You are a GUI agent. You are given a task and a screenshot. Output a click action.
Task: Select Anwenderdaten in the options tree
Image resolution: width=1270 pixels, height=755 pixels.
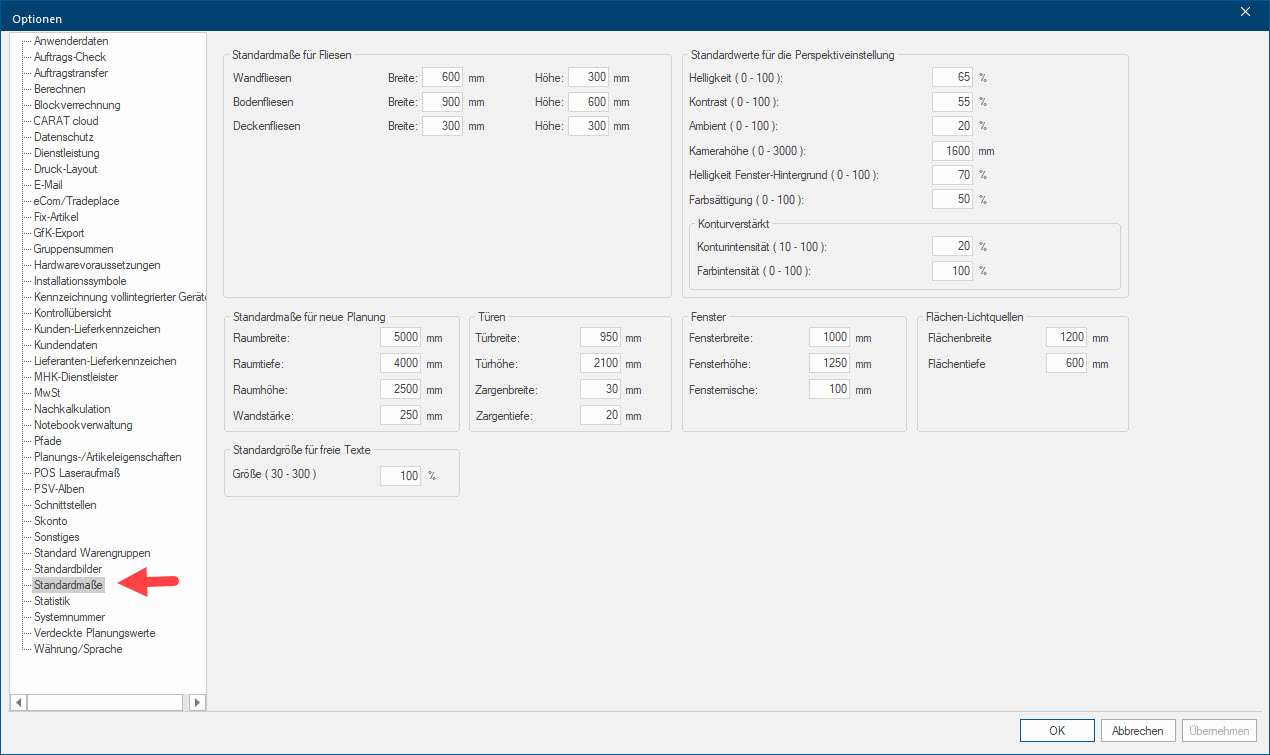(x=71, y=41)
